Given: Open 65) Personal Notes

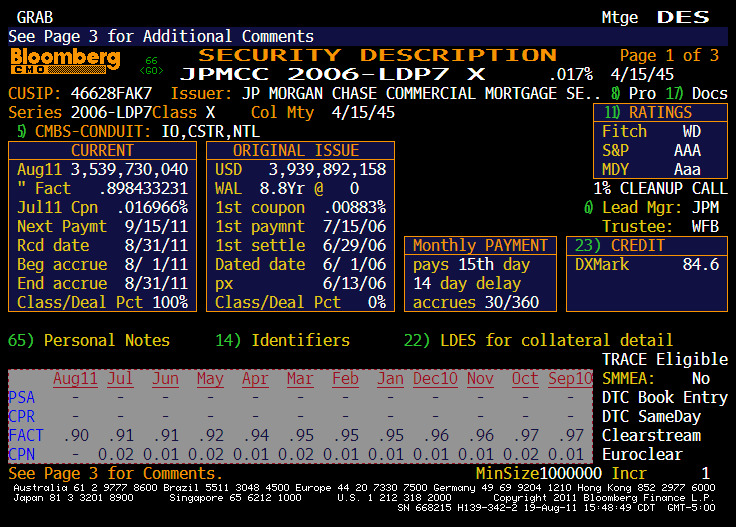Looking at the screenshot, I should (89, 340).
